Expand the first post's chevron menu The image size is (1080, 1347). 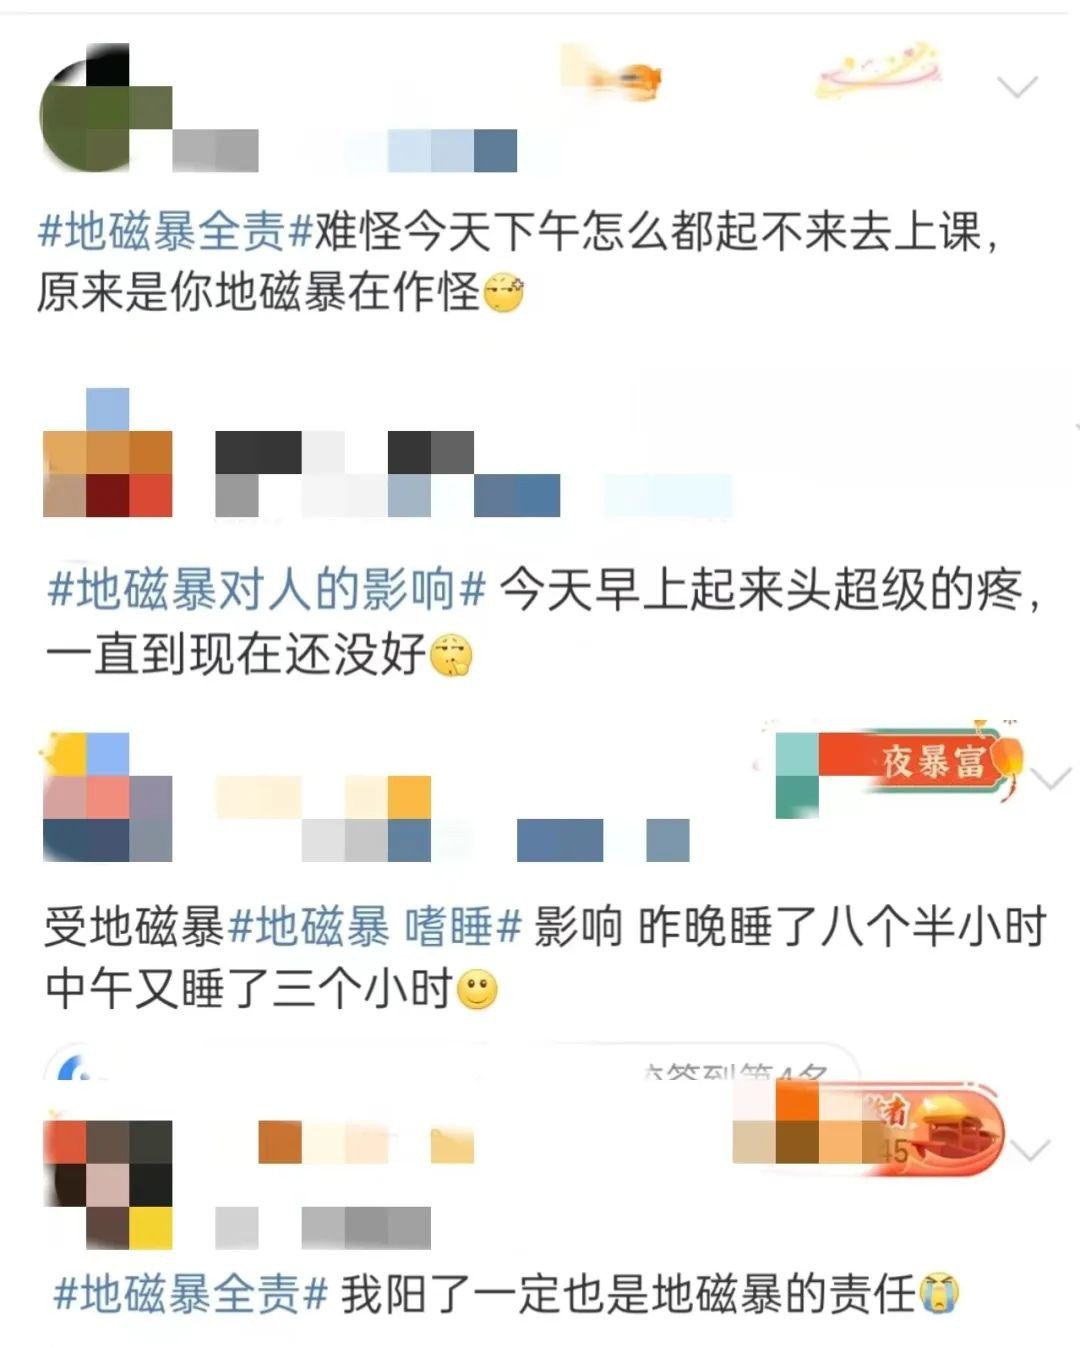(x=1018, y=87)
